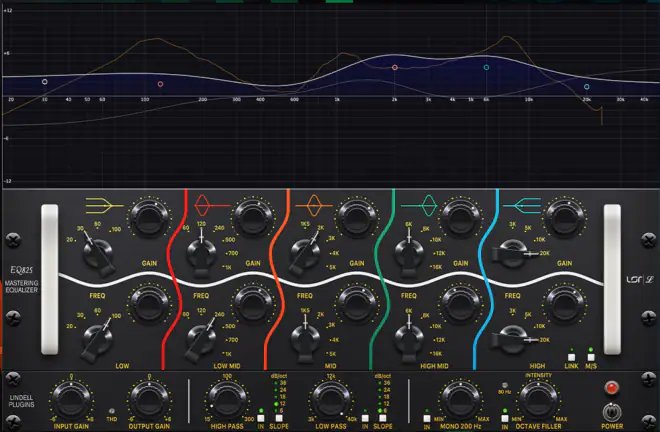Click the MONO 200 Hz knob

tap(460, 400)
